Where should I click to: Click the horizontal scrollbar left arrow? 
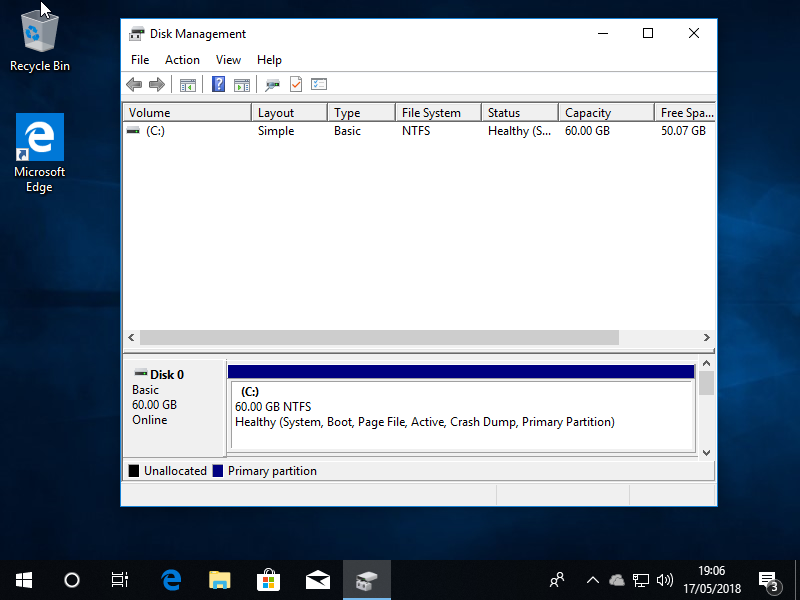pos(131,337)
